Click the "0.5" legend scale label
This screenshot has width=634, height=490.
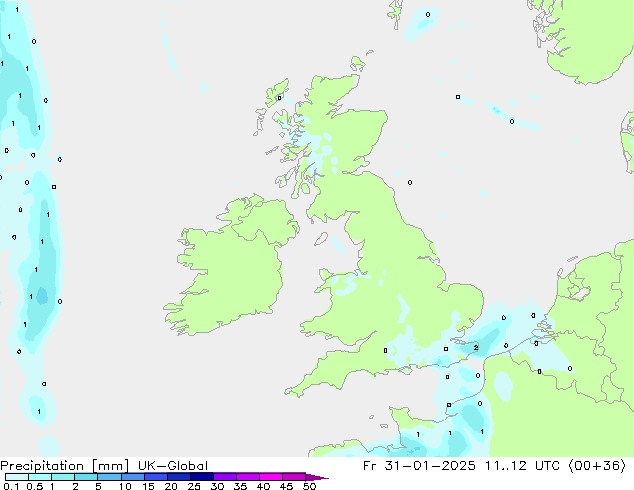[x=35, y=486]
